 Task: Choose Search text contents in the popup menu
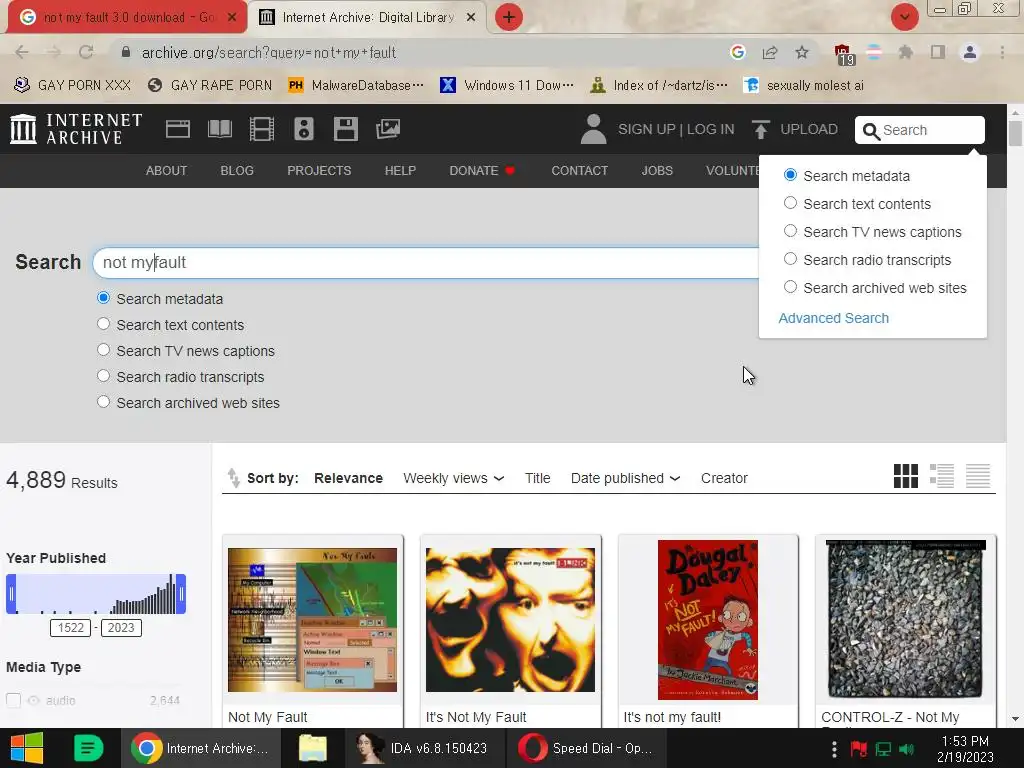point(790,203)
